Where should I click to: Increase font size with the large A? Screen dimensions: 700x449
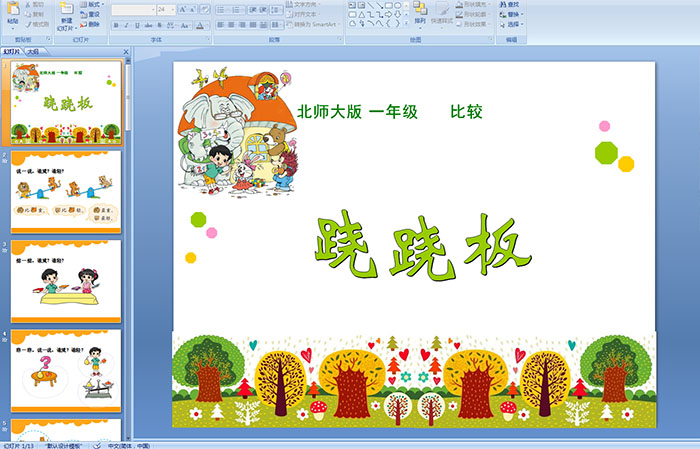pyautogui.click(x=183, y=9)
